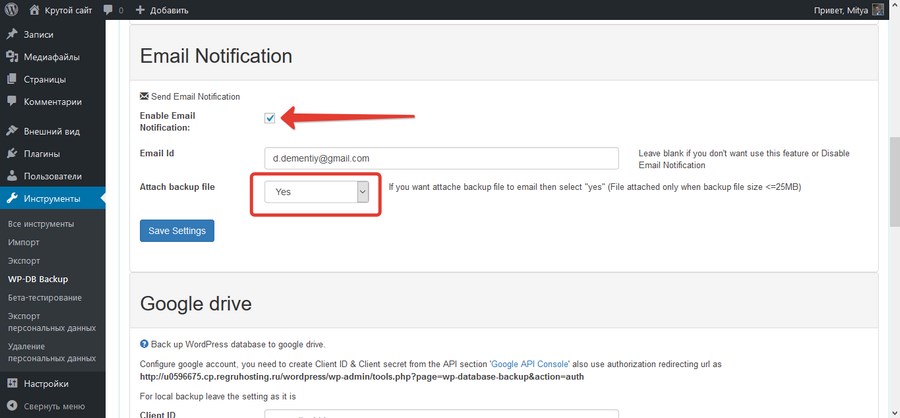Select Бета-тестирование submenu item
The height and width of the screenshot is (418, 900).
pos(45,297)
